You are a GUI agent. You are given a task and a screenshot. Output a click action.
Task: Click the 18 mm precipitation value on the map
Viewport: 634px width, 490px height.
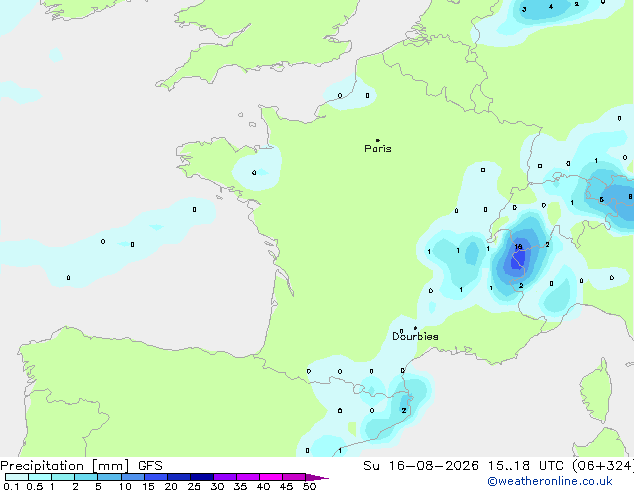click(x=518, y=247)
